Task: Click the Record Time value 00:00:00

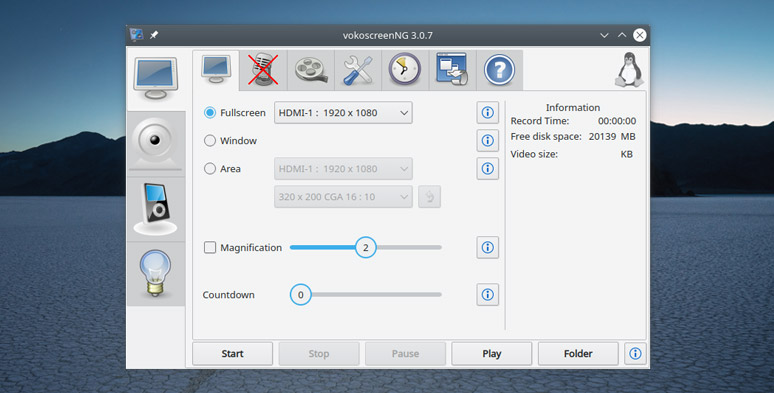Action: pos(617,121)
